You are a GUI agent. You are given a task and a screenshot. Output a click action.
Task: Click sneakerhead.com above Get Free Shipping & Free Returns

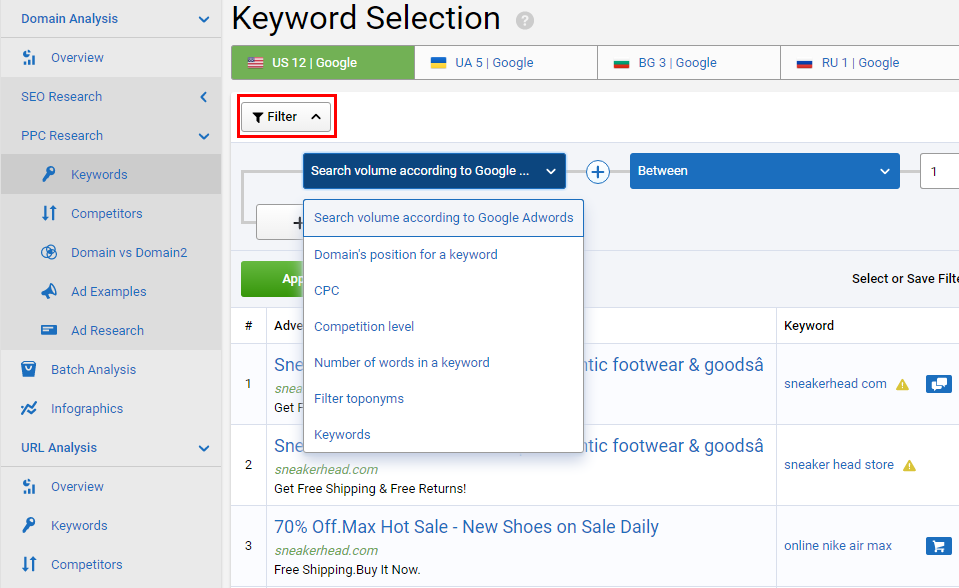click(x=326, y=469)
